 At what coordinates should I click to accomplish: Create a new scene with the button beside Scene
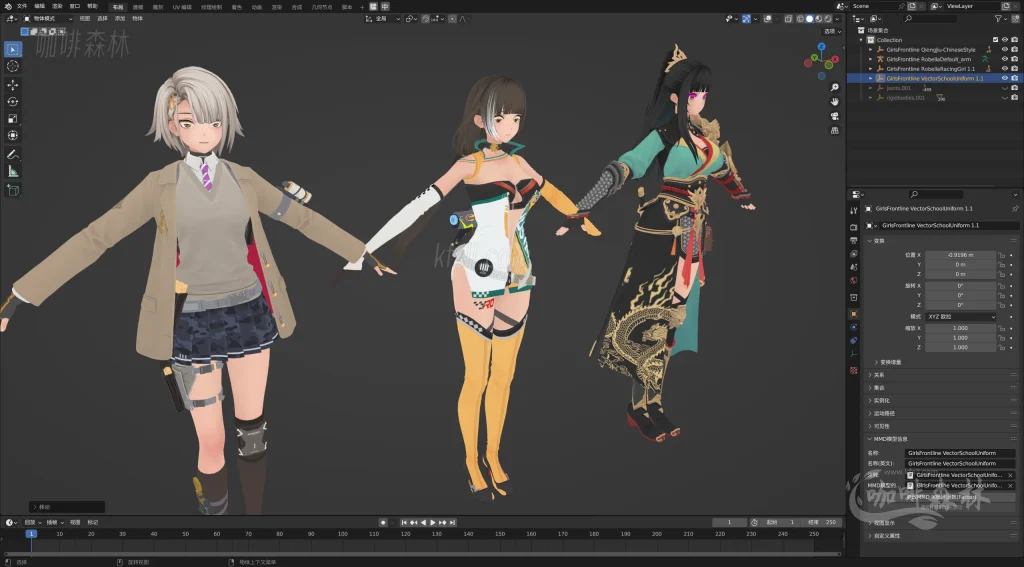pos(911,6)
